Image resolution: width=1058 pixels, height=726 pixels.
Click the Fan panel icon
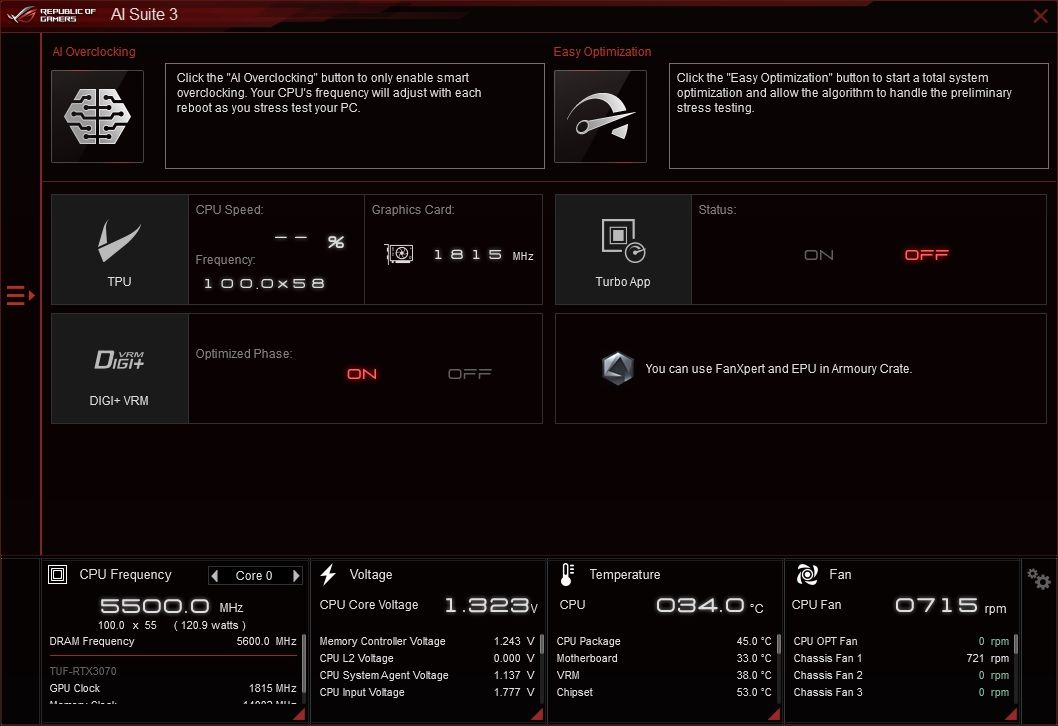click(807, 574)
